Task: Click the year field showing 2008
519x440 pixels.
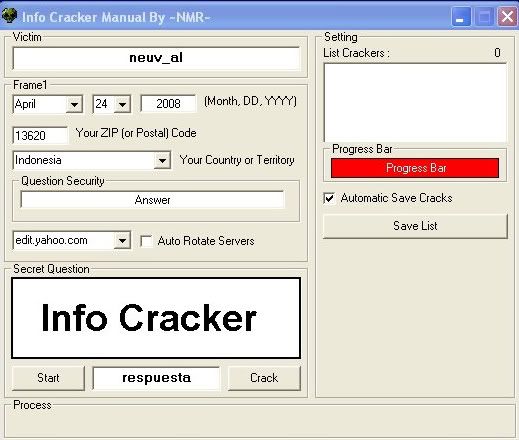Action: 168,104
